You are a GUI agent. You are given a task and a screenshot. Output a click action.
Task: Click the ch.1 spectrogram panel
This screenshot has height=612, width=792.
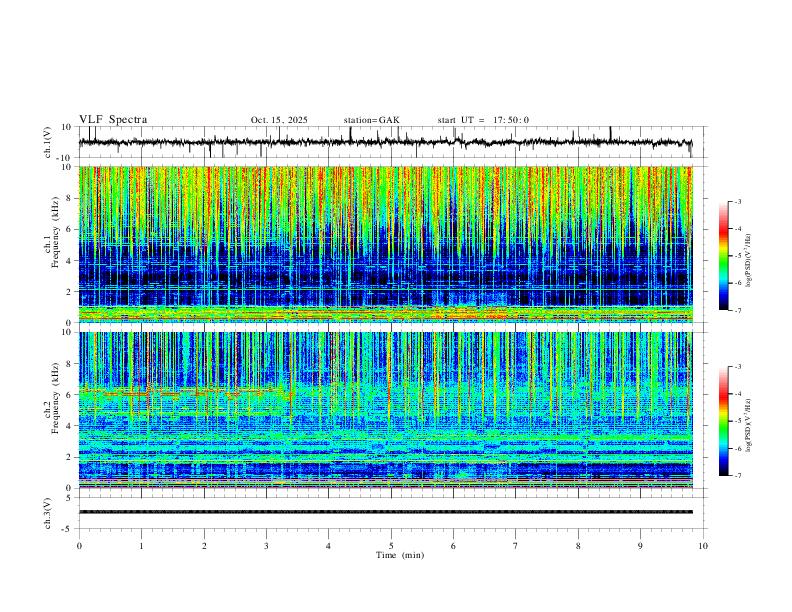coord(385,244)
